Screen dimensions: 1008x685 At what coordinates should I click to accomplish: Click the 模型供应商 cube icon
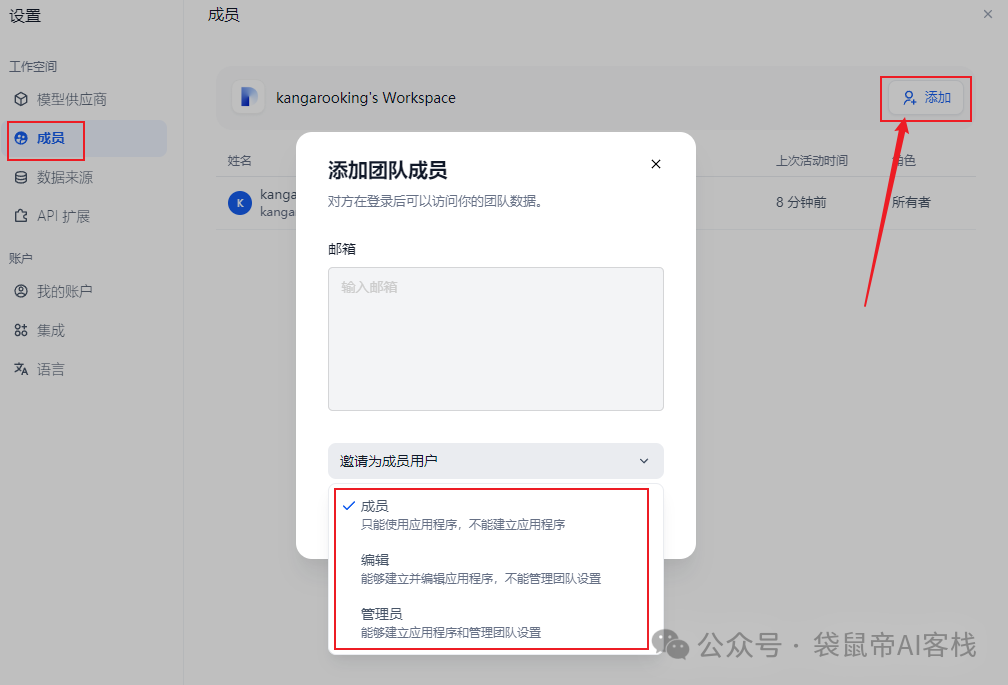click(21, 100)
